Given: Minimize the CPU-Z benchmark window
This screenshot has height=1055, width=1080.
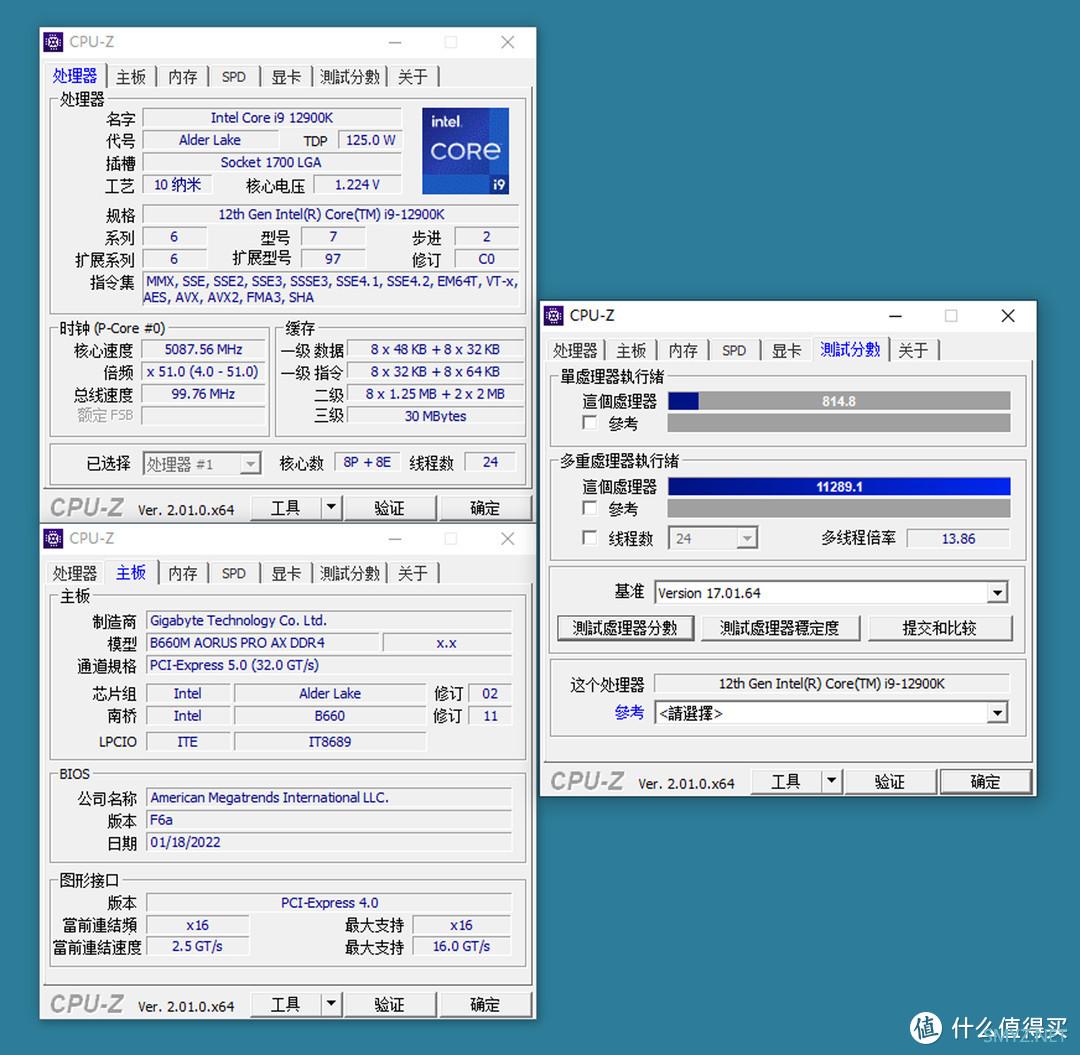Looking at the screenshot, I should pyautogui.click(x=895, y=316).
